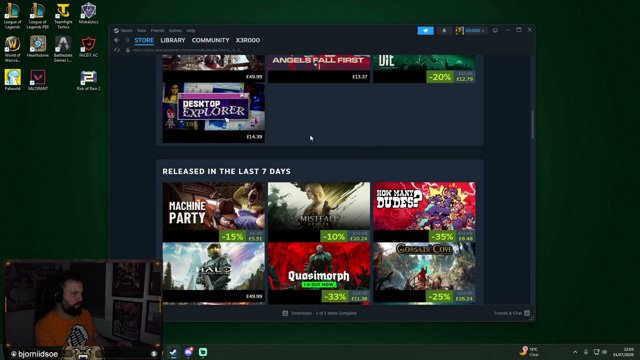The image size is (640, 360).
Task: Select Battlestate Games Launcher icon
Action: [63, 49]
